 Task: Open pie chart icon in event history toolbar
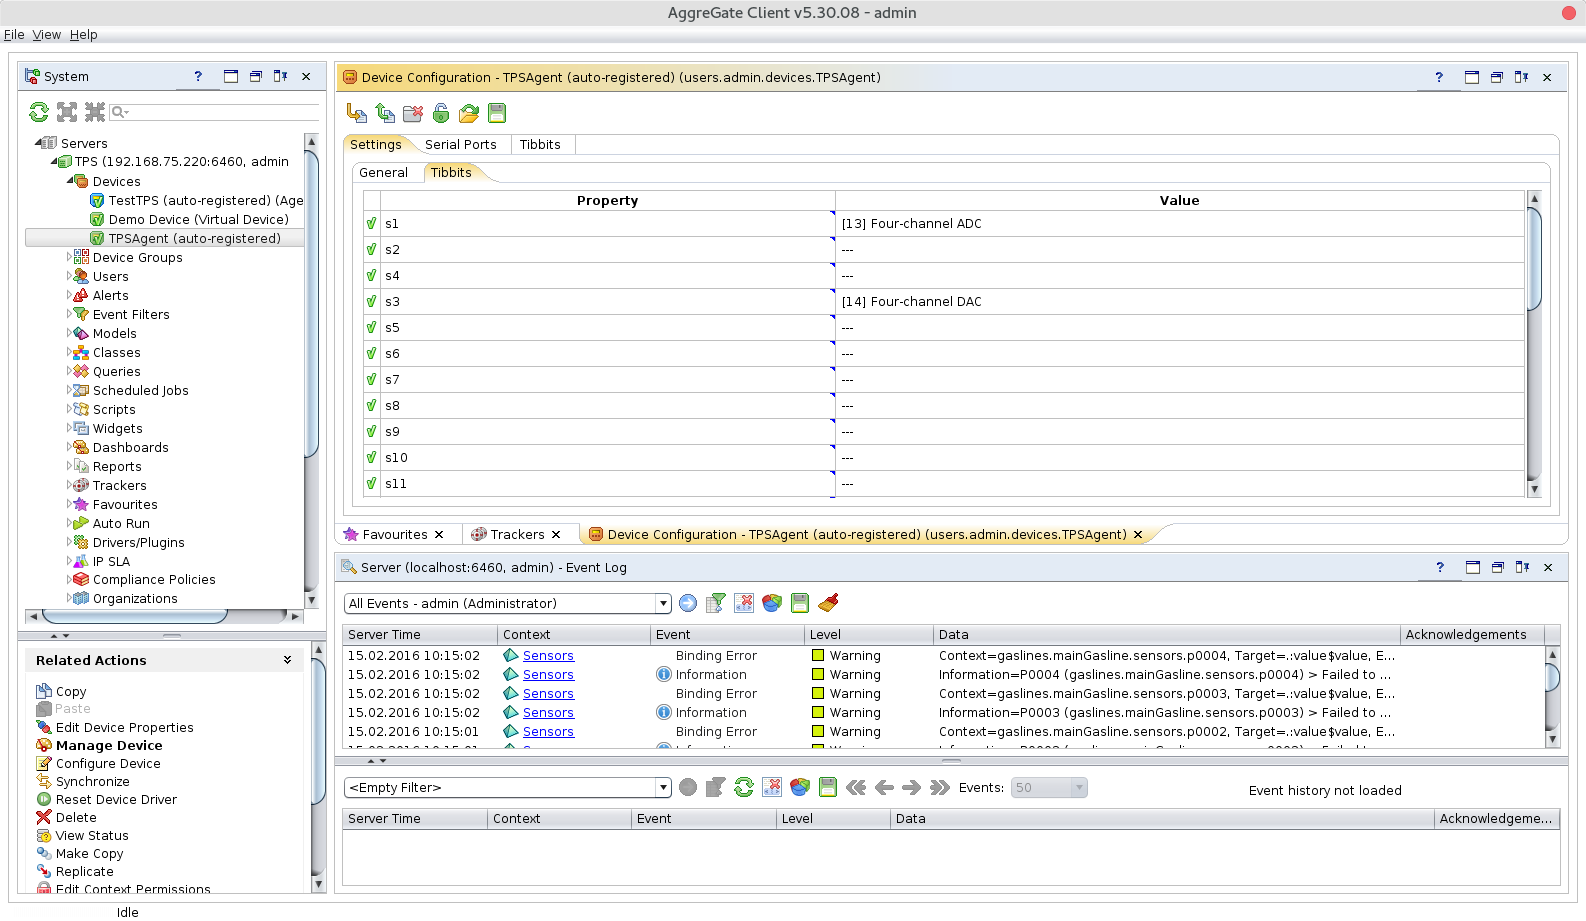click(800, 787)
